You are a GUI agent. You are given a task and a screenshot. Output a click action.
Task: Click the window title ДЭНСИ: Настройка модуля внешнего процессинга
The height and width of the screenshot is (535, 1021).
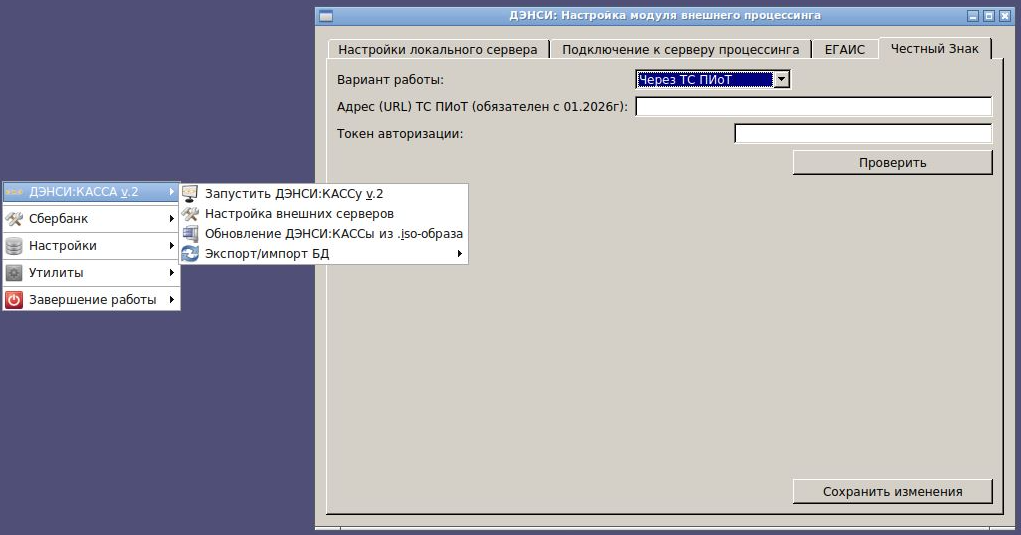point(665,16)
